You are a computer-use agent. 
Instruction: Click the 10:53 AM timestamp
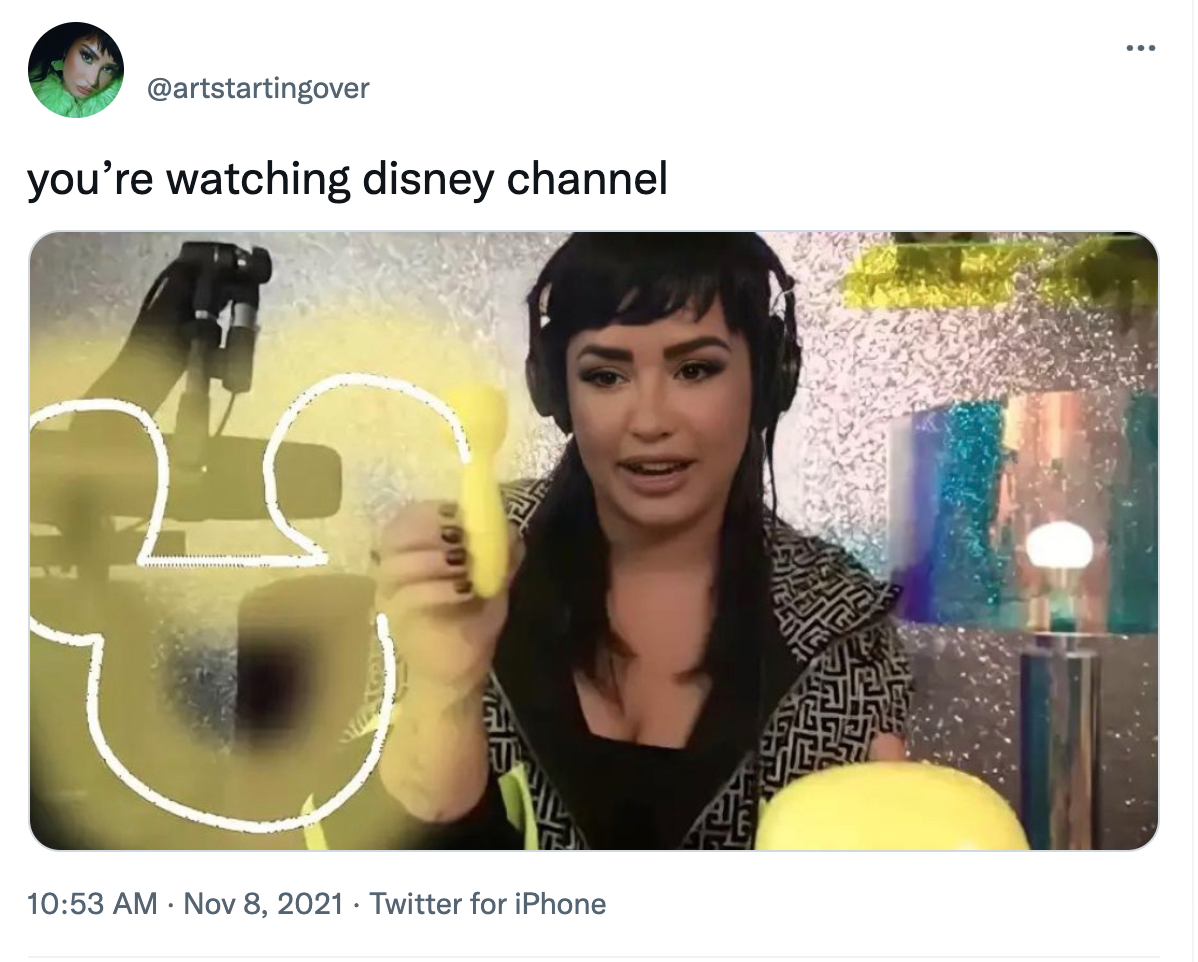(92, 905)
